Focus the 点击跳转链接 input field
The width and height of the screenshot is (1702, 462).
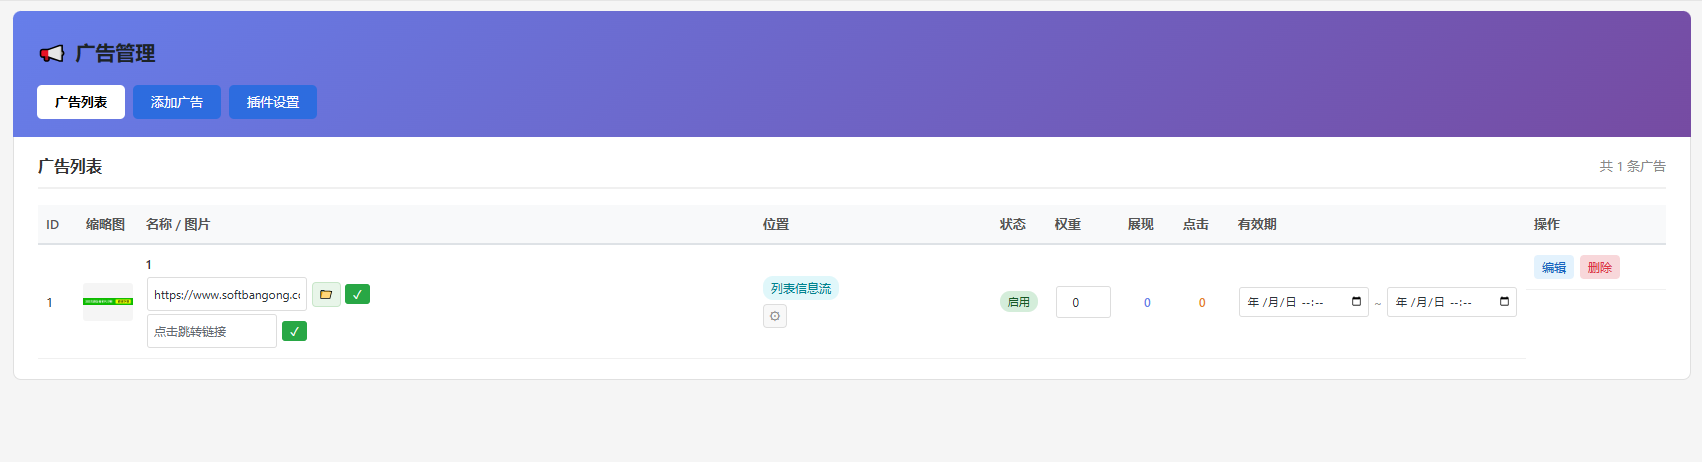click(x=212, y=331)
